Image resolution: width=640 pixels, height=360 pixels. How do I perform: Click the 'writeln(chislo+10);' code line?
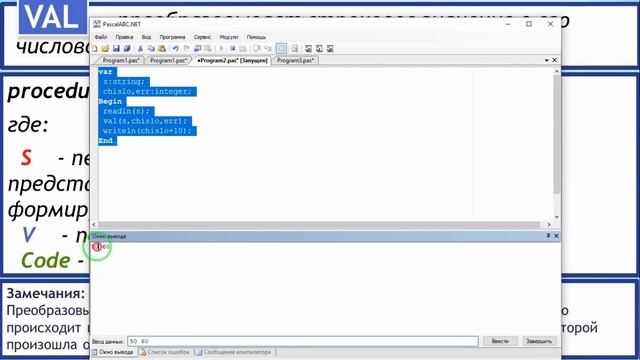(147, 131)
